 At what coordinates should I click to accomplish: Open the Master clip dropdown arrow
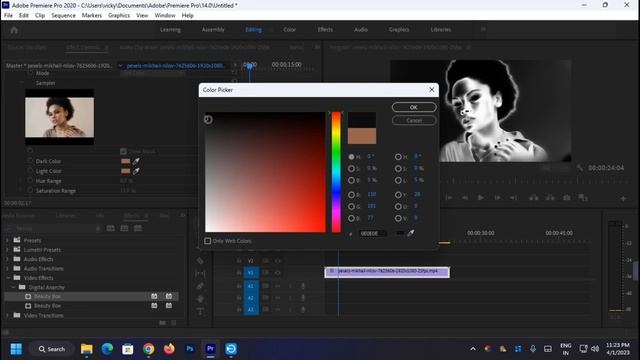click(x=120, y=65)
